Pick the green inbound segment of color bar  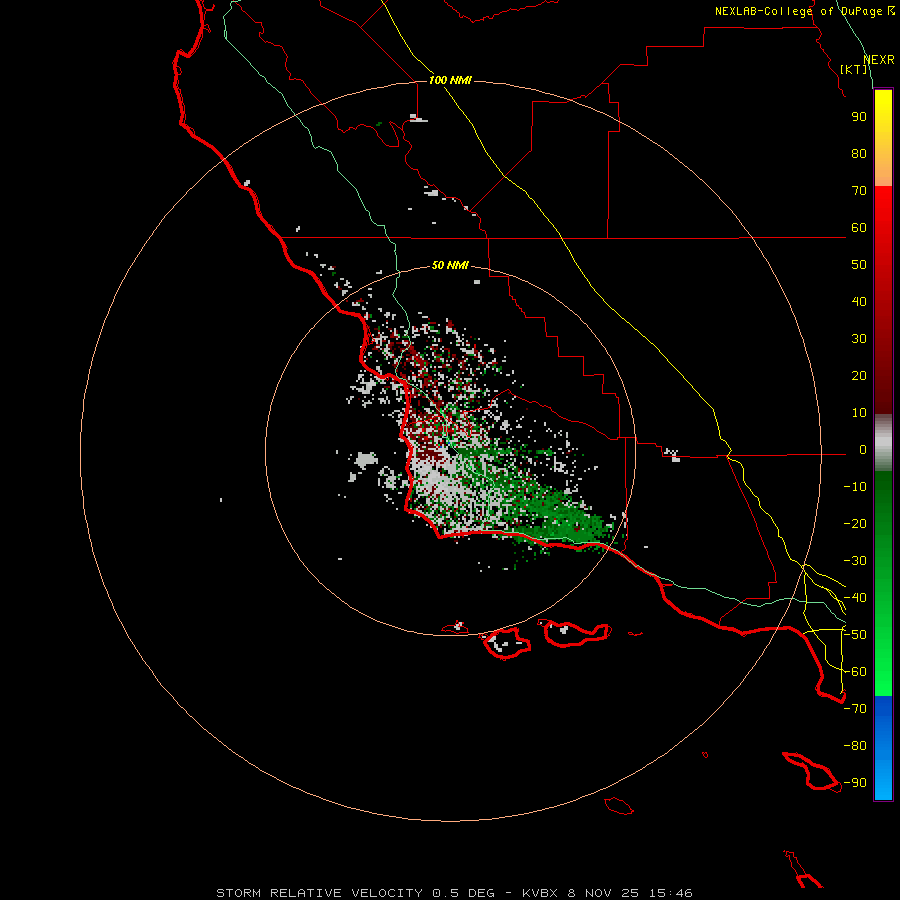click(x=883, y=583)
